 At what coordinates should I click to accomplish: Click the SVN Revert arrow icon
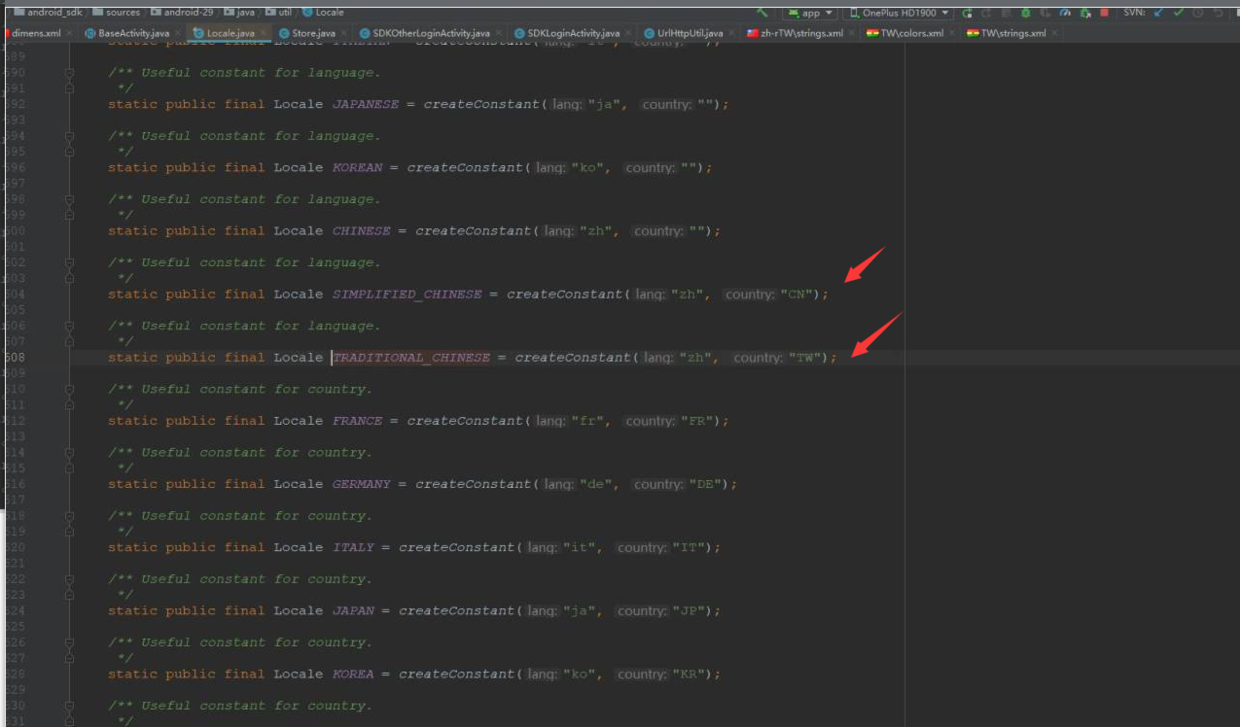(1218, 13)
